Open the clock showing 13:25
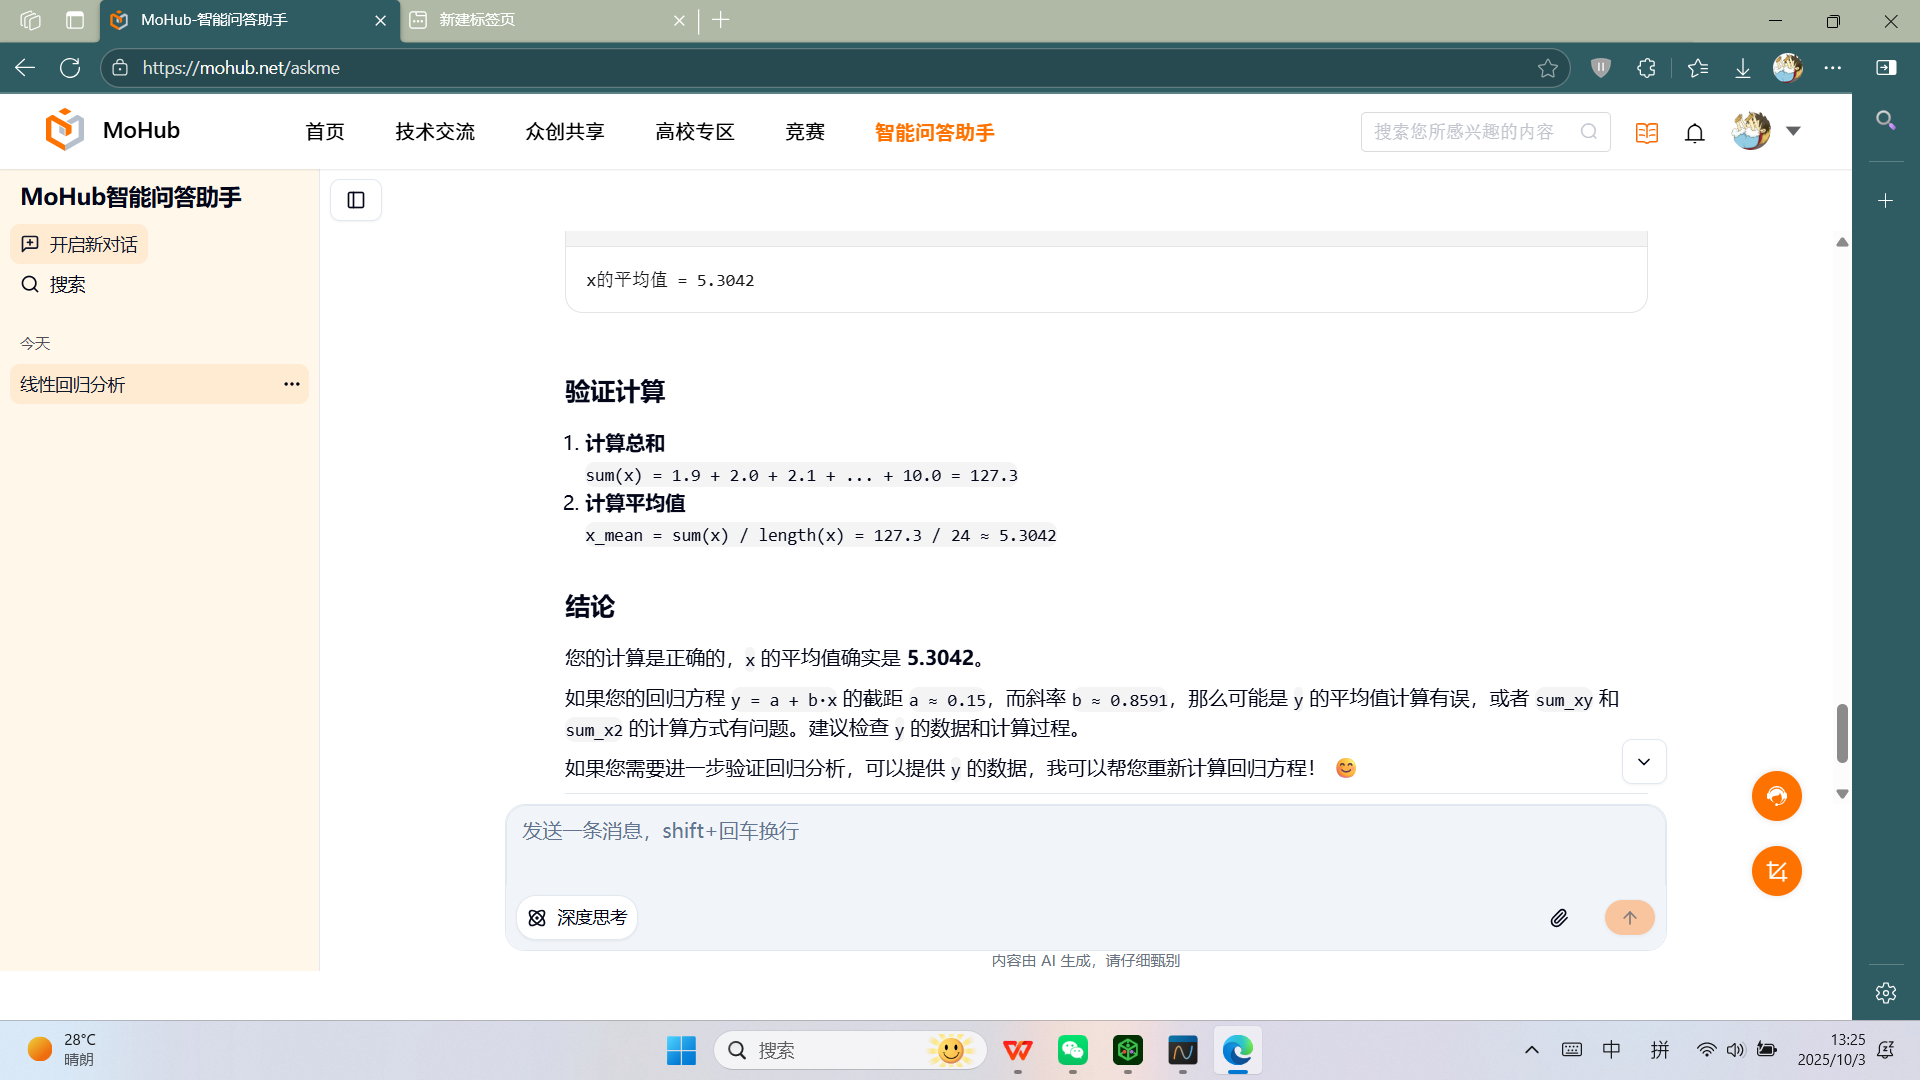Viewport: 1920px width, 1080px height. coord(1831,1050)
